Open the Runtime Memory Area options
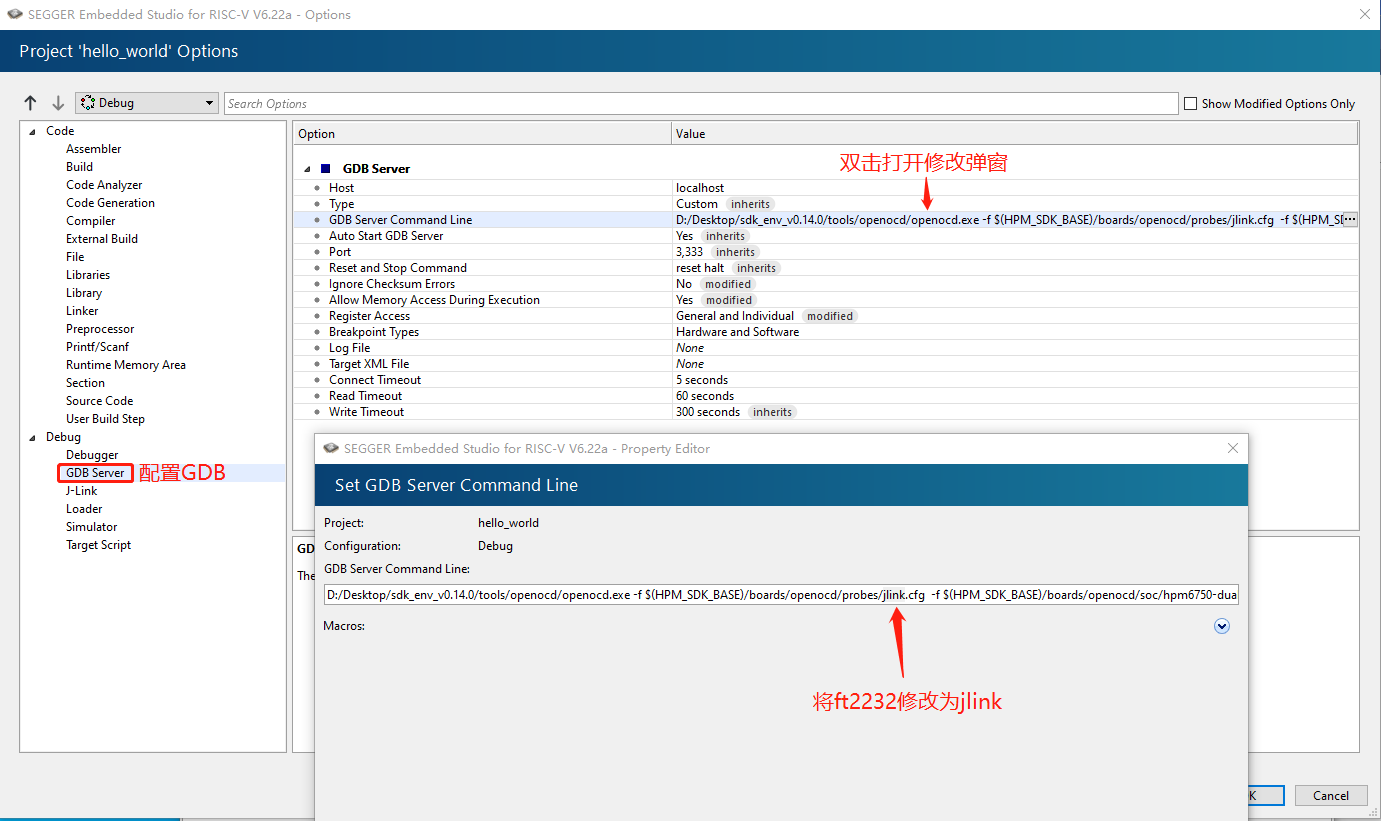The image size is (1381, 821). click(x=126, y=365)
